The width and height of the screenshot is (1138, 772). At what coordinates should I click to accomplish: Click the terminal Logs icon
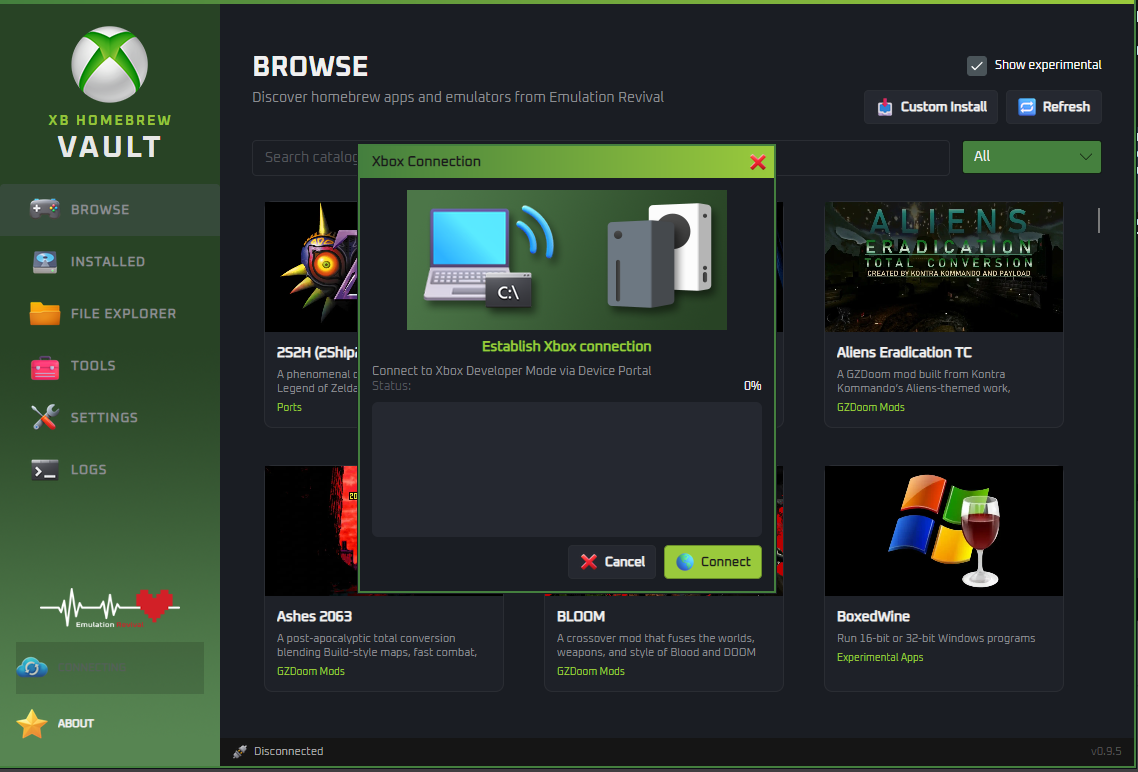[x=45, y=470]
